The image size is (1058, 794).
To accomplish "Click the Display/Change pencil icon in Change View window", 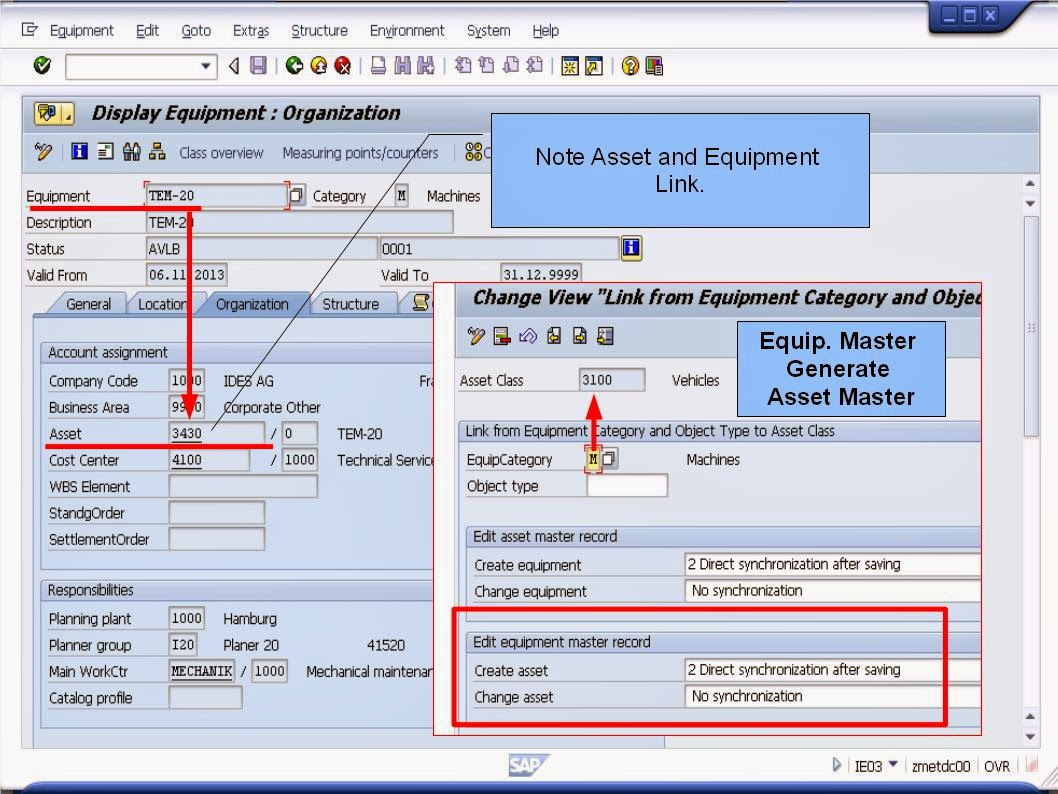I will point(475,336).
